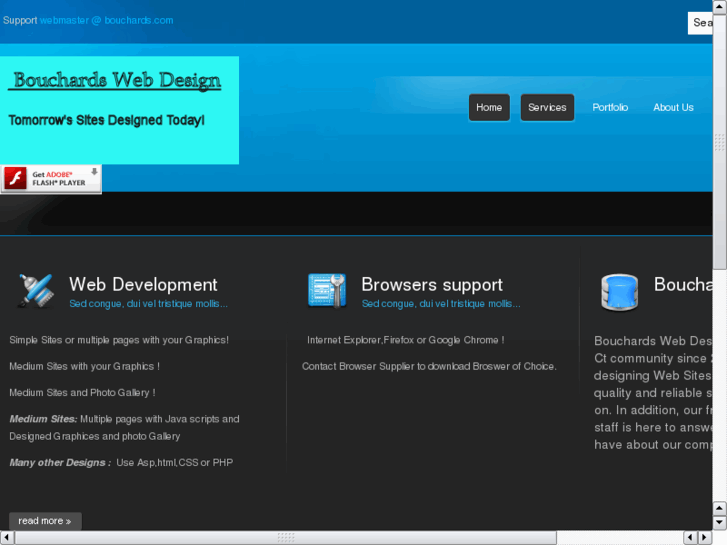Open the Bouchards Web Design logo link
This screenshot has height=545, width=727.
[115, 80]
